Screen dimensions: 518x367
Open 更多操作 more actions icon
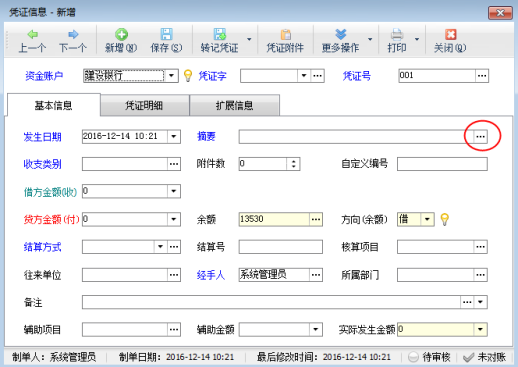coord(341,34)
